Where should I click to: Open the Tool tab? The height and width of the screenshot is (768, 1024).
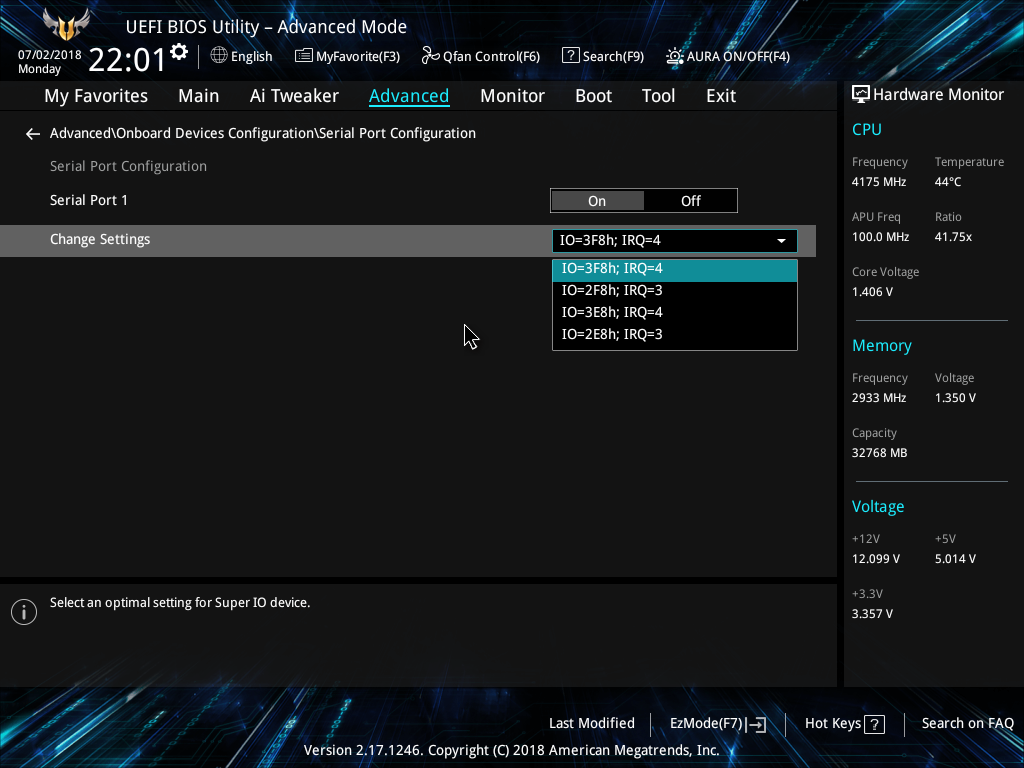(658, 96)
